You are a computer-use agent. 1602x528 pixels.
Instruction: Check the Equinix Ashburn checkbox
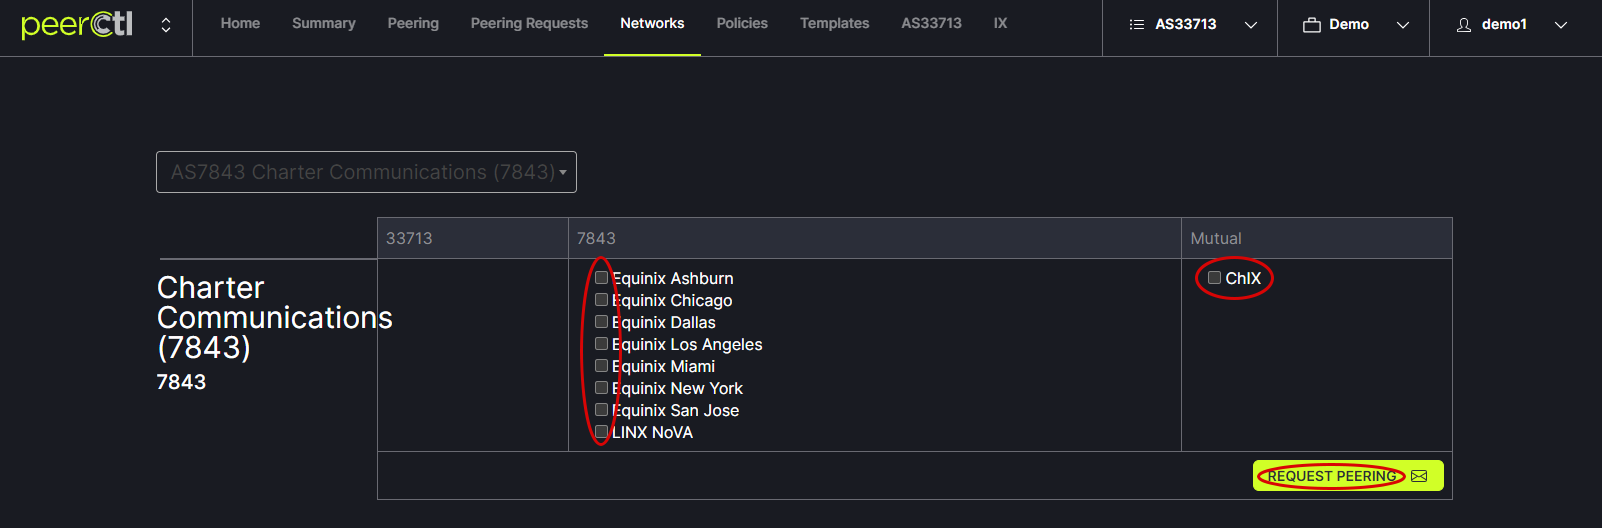click(601, 278)
